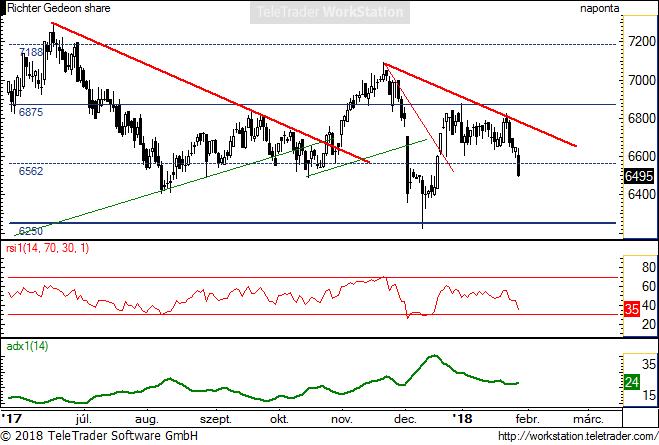Click the 6562 level label
The image size is (659, 445).
click(31, 171)
